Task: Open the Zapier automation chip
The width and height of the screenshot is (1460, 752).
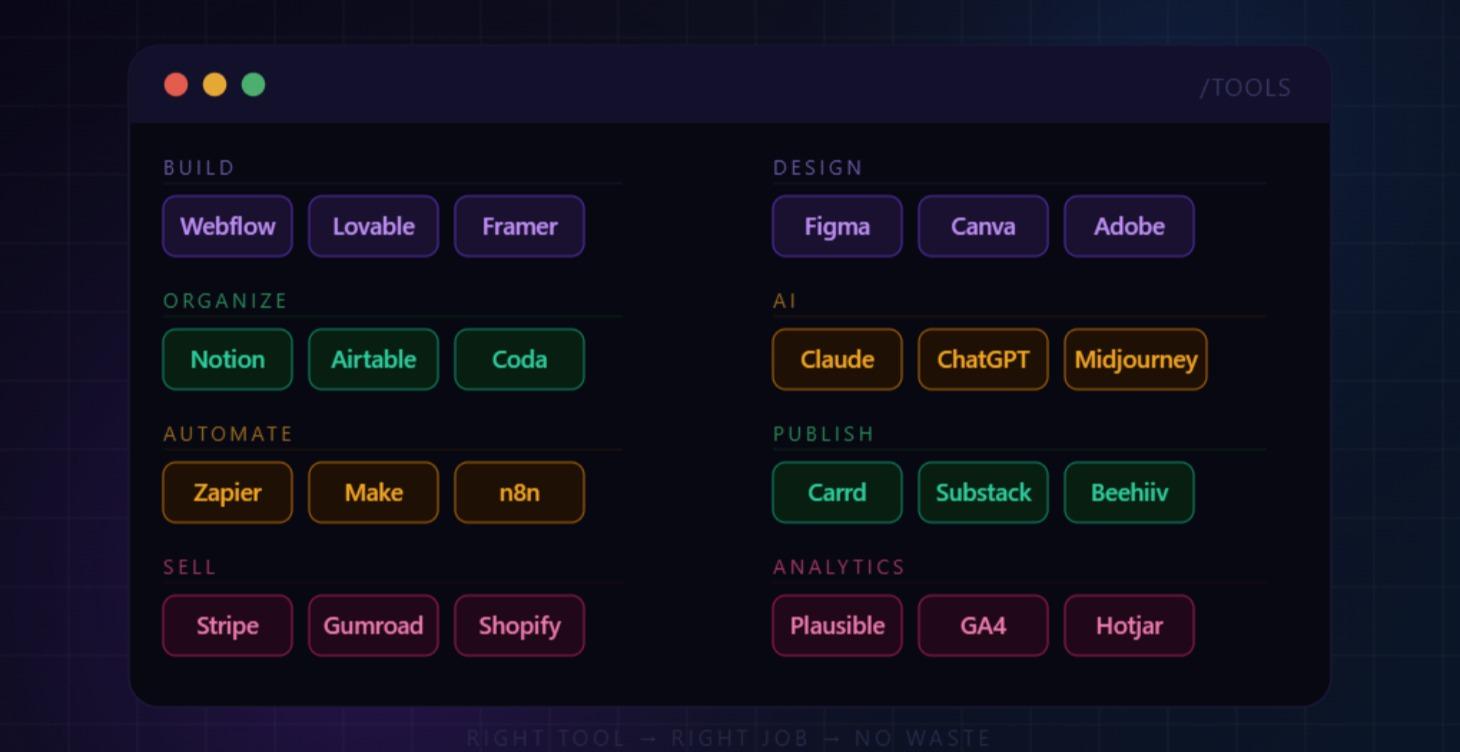Action: tap(228, 492)
